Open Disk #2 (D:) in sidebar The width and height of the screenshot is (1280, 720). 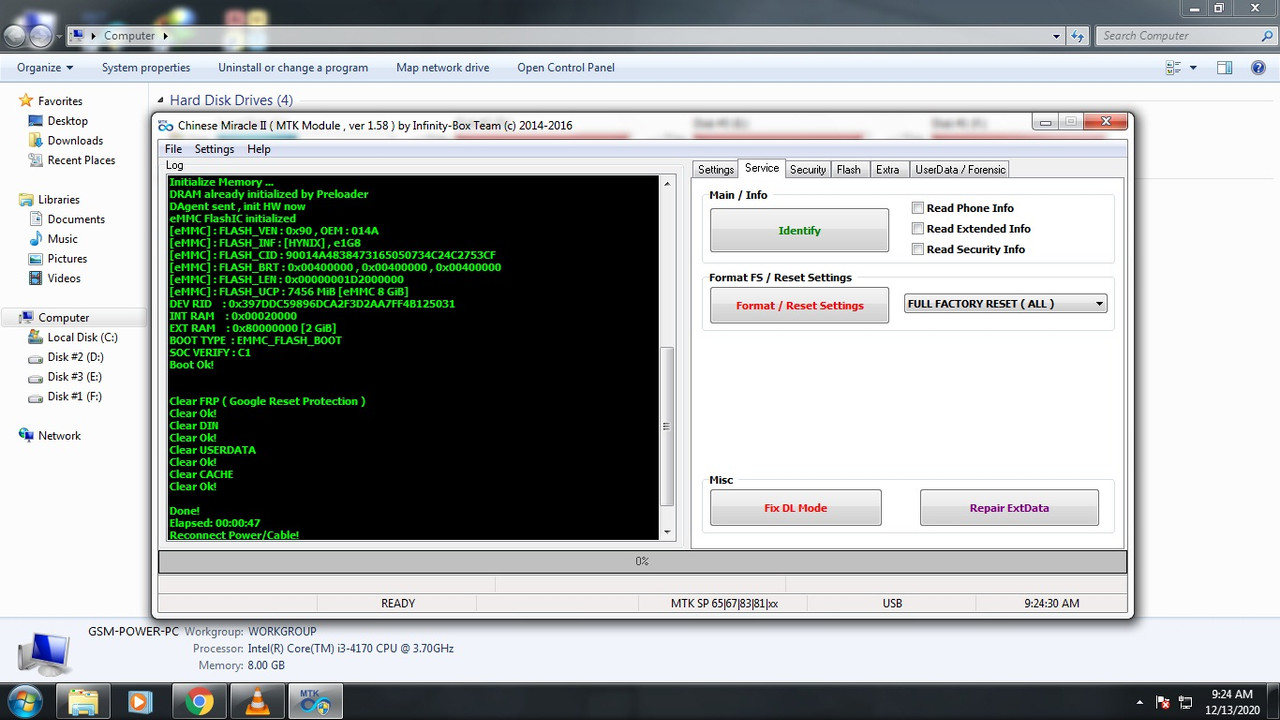75,357
